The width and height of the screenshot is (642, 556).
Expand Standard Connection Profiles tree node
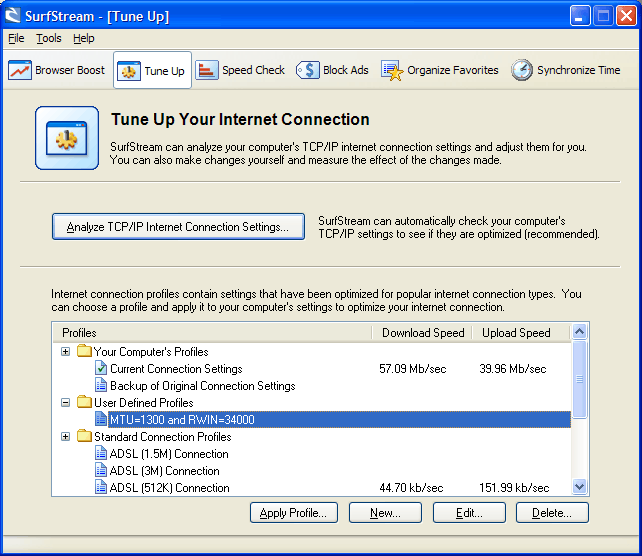(66, 437)
